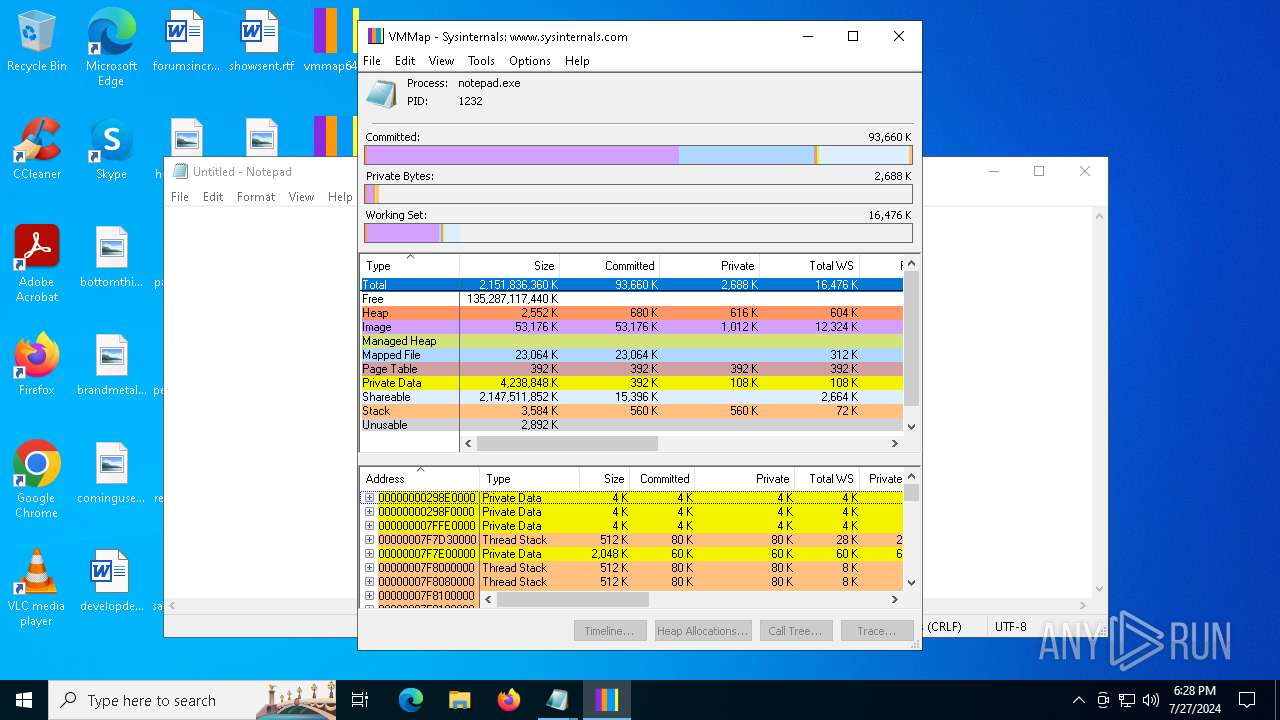This screenshot has height=720, width=1280.
Task: Click summary table horizontal scrollbar
Action: [x=567, y=443]
